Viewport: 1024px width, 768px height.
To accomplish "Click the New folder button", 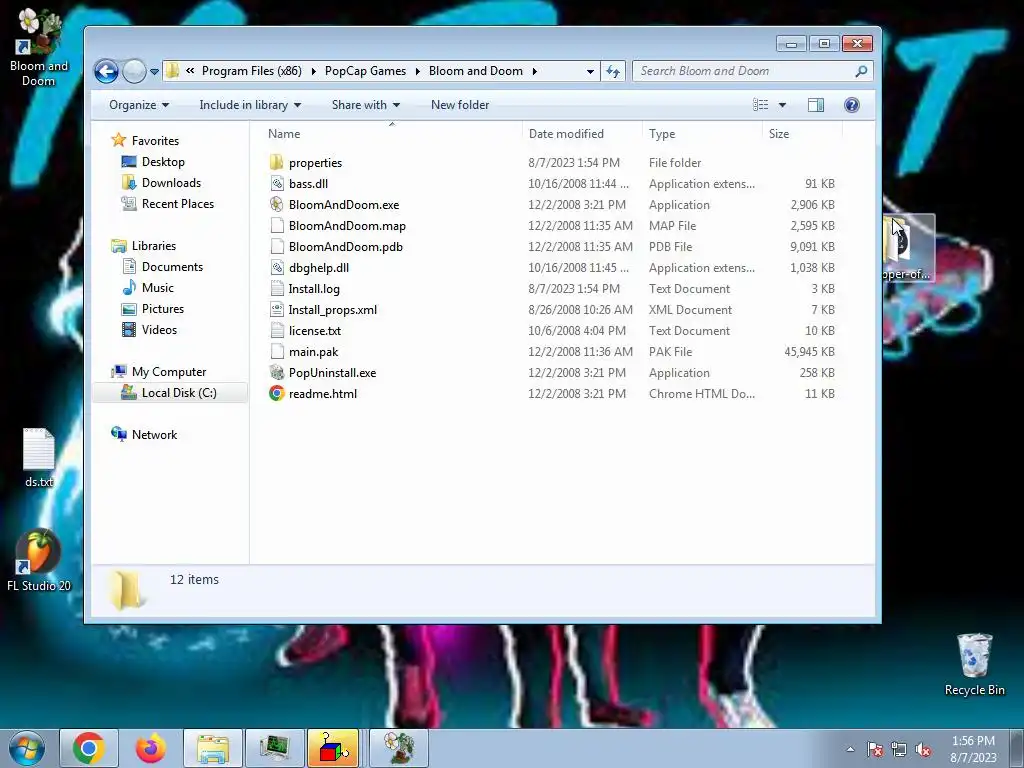I will coord(460,104).
